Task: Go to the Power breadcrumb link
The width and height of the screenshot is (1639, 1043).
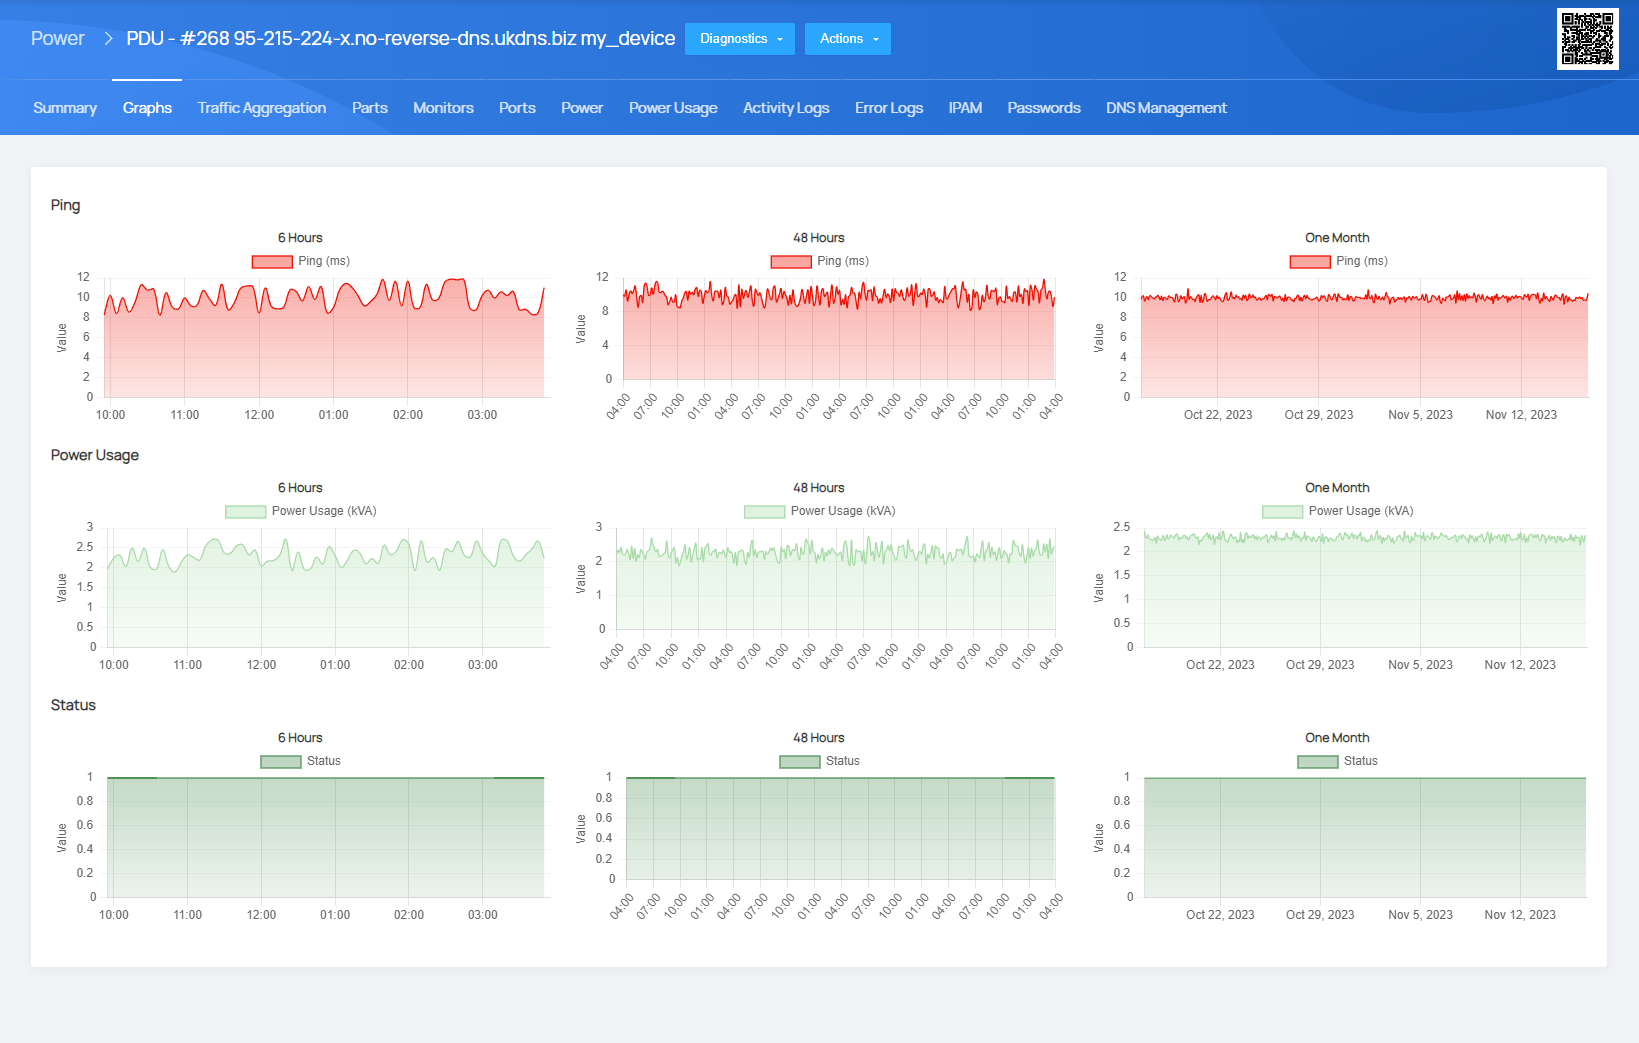Action: 58,39
